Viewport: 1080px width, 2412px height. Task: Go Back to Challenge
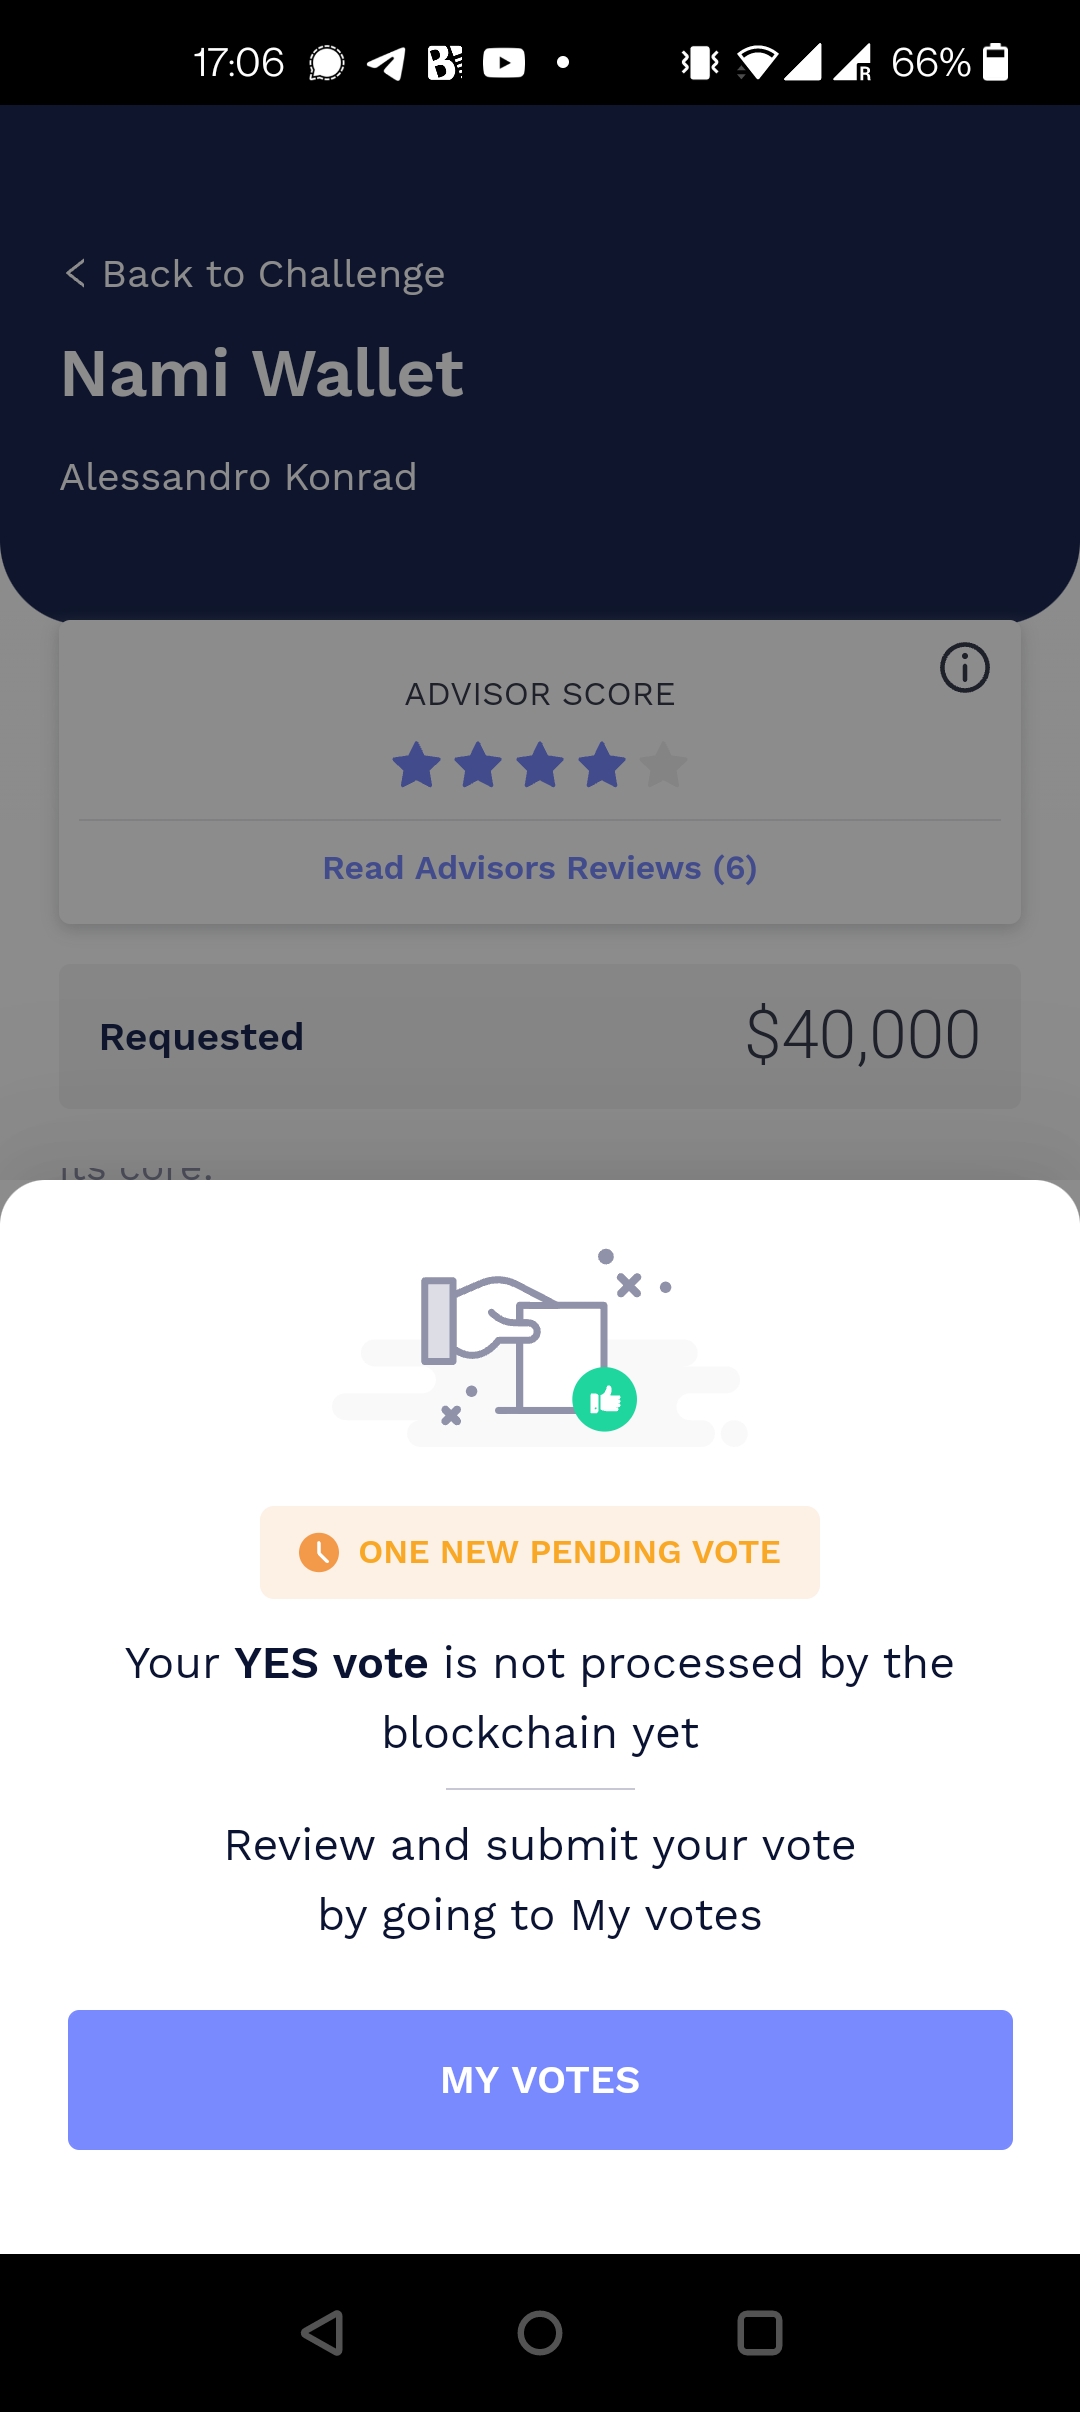[x=273, y=274]
